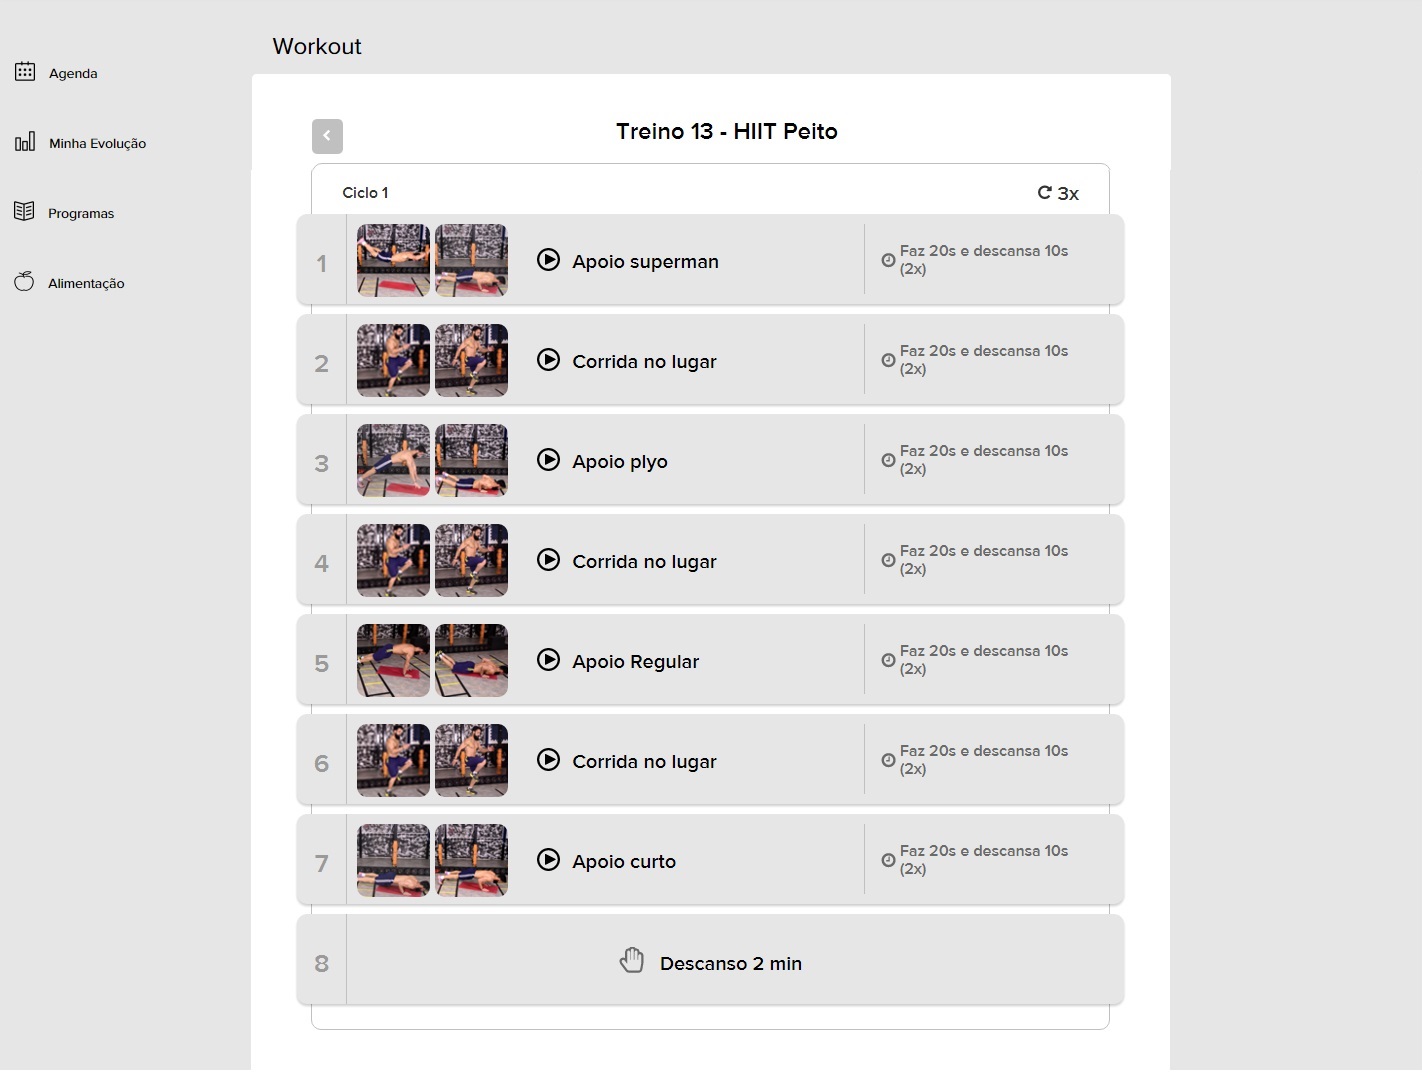This screenshot has width=1422, height=1074.
Task: Open Minha Evolução chart icon
Action: [x=25, y=142]
